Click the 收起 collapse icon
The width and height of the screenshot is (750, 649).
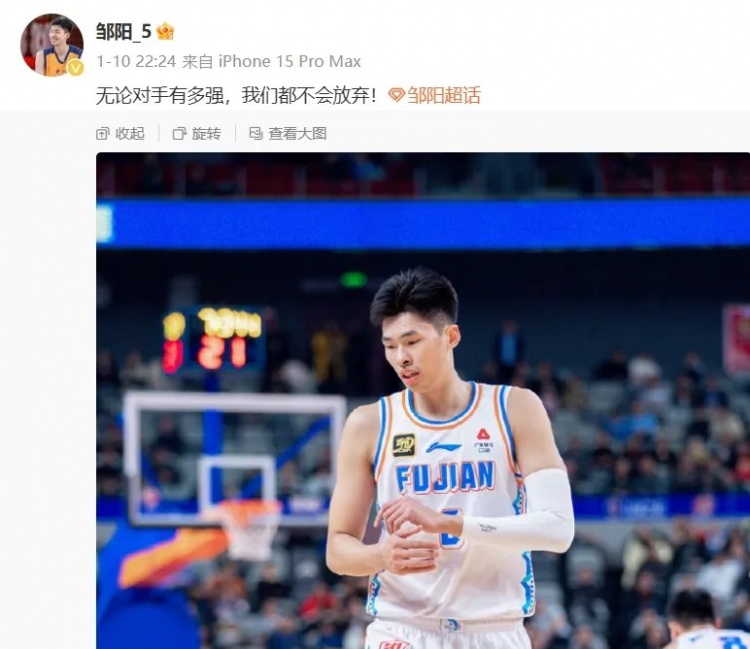click(x=102, y=133)
